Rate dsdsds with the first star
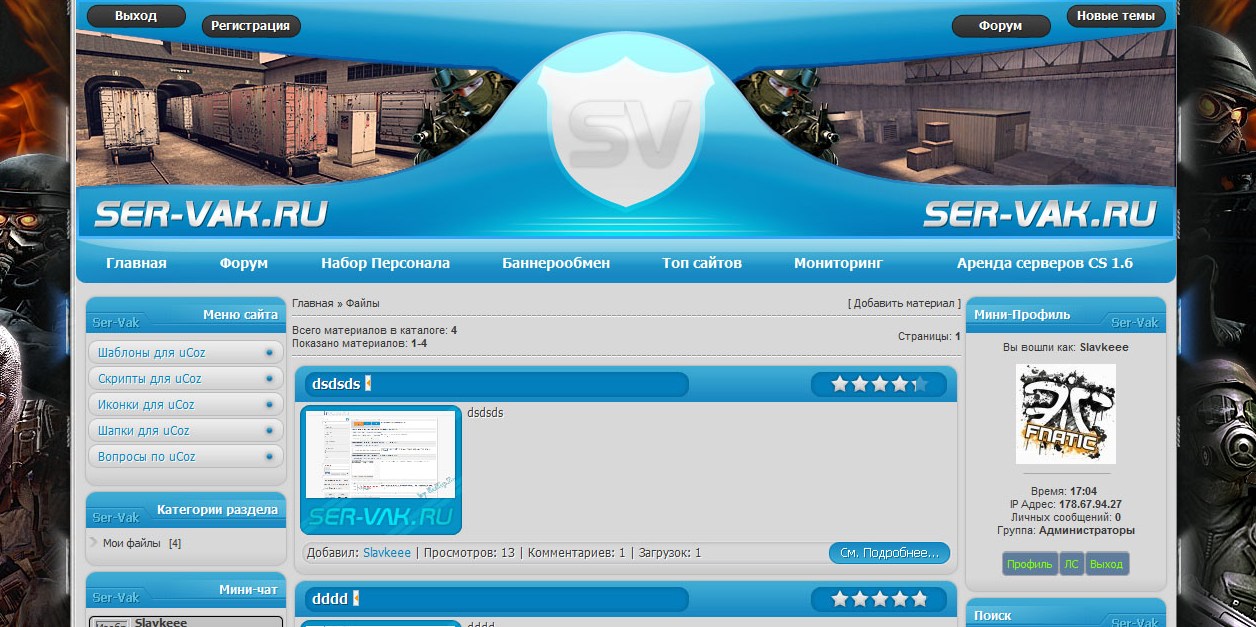 pos(839,384)
